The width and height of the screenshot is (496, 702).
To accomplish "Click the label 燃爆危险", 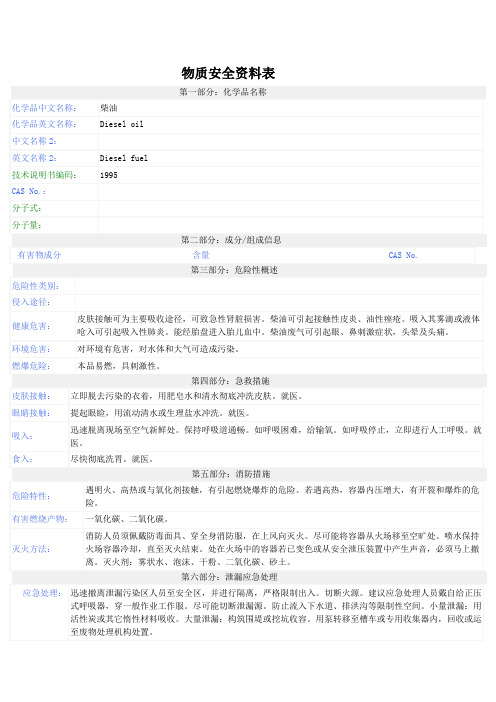I will [31, 366].
